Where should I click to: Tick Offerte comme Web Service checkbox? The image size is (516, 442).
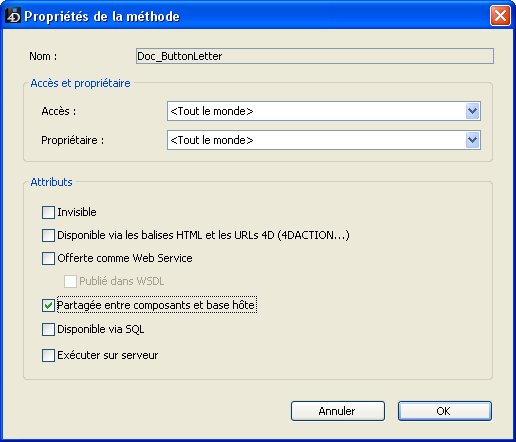[x=48, y=258]
